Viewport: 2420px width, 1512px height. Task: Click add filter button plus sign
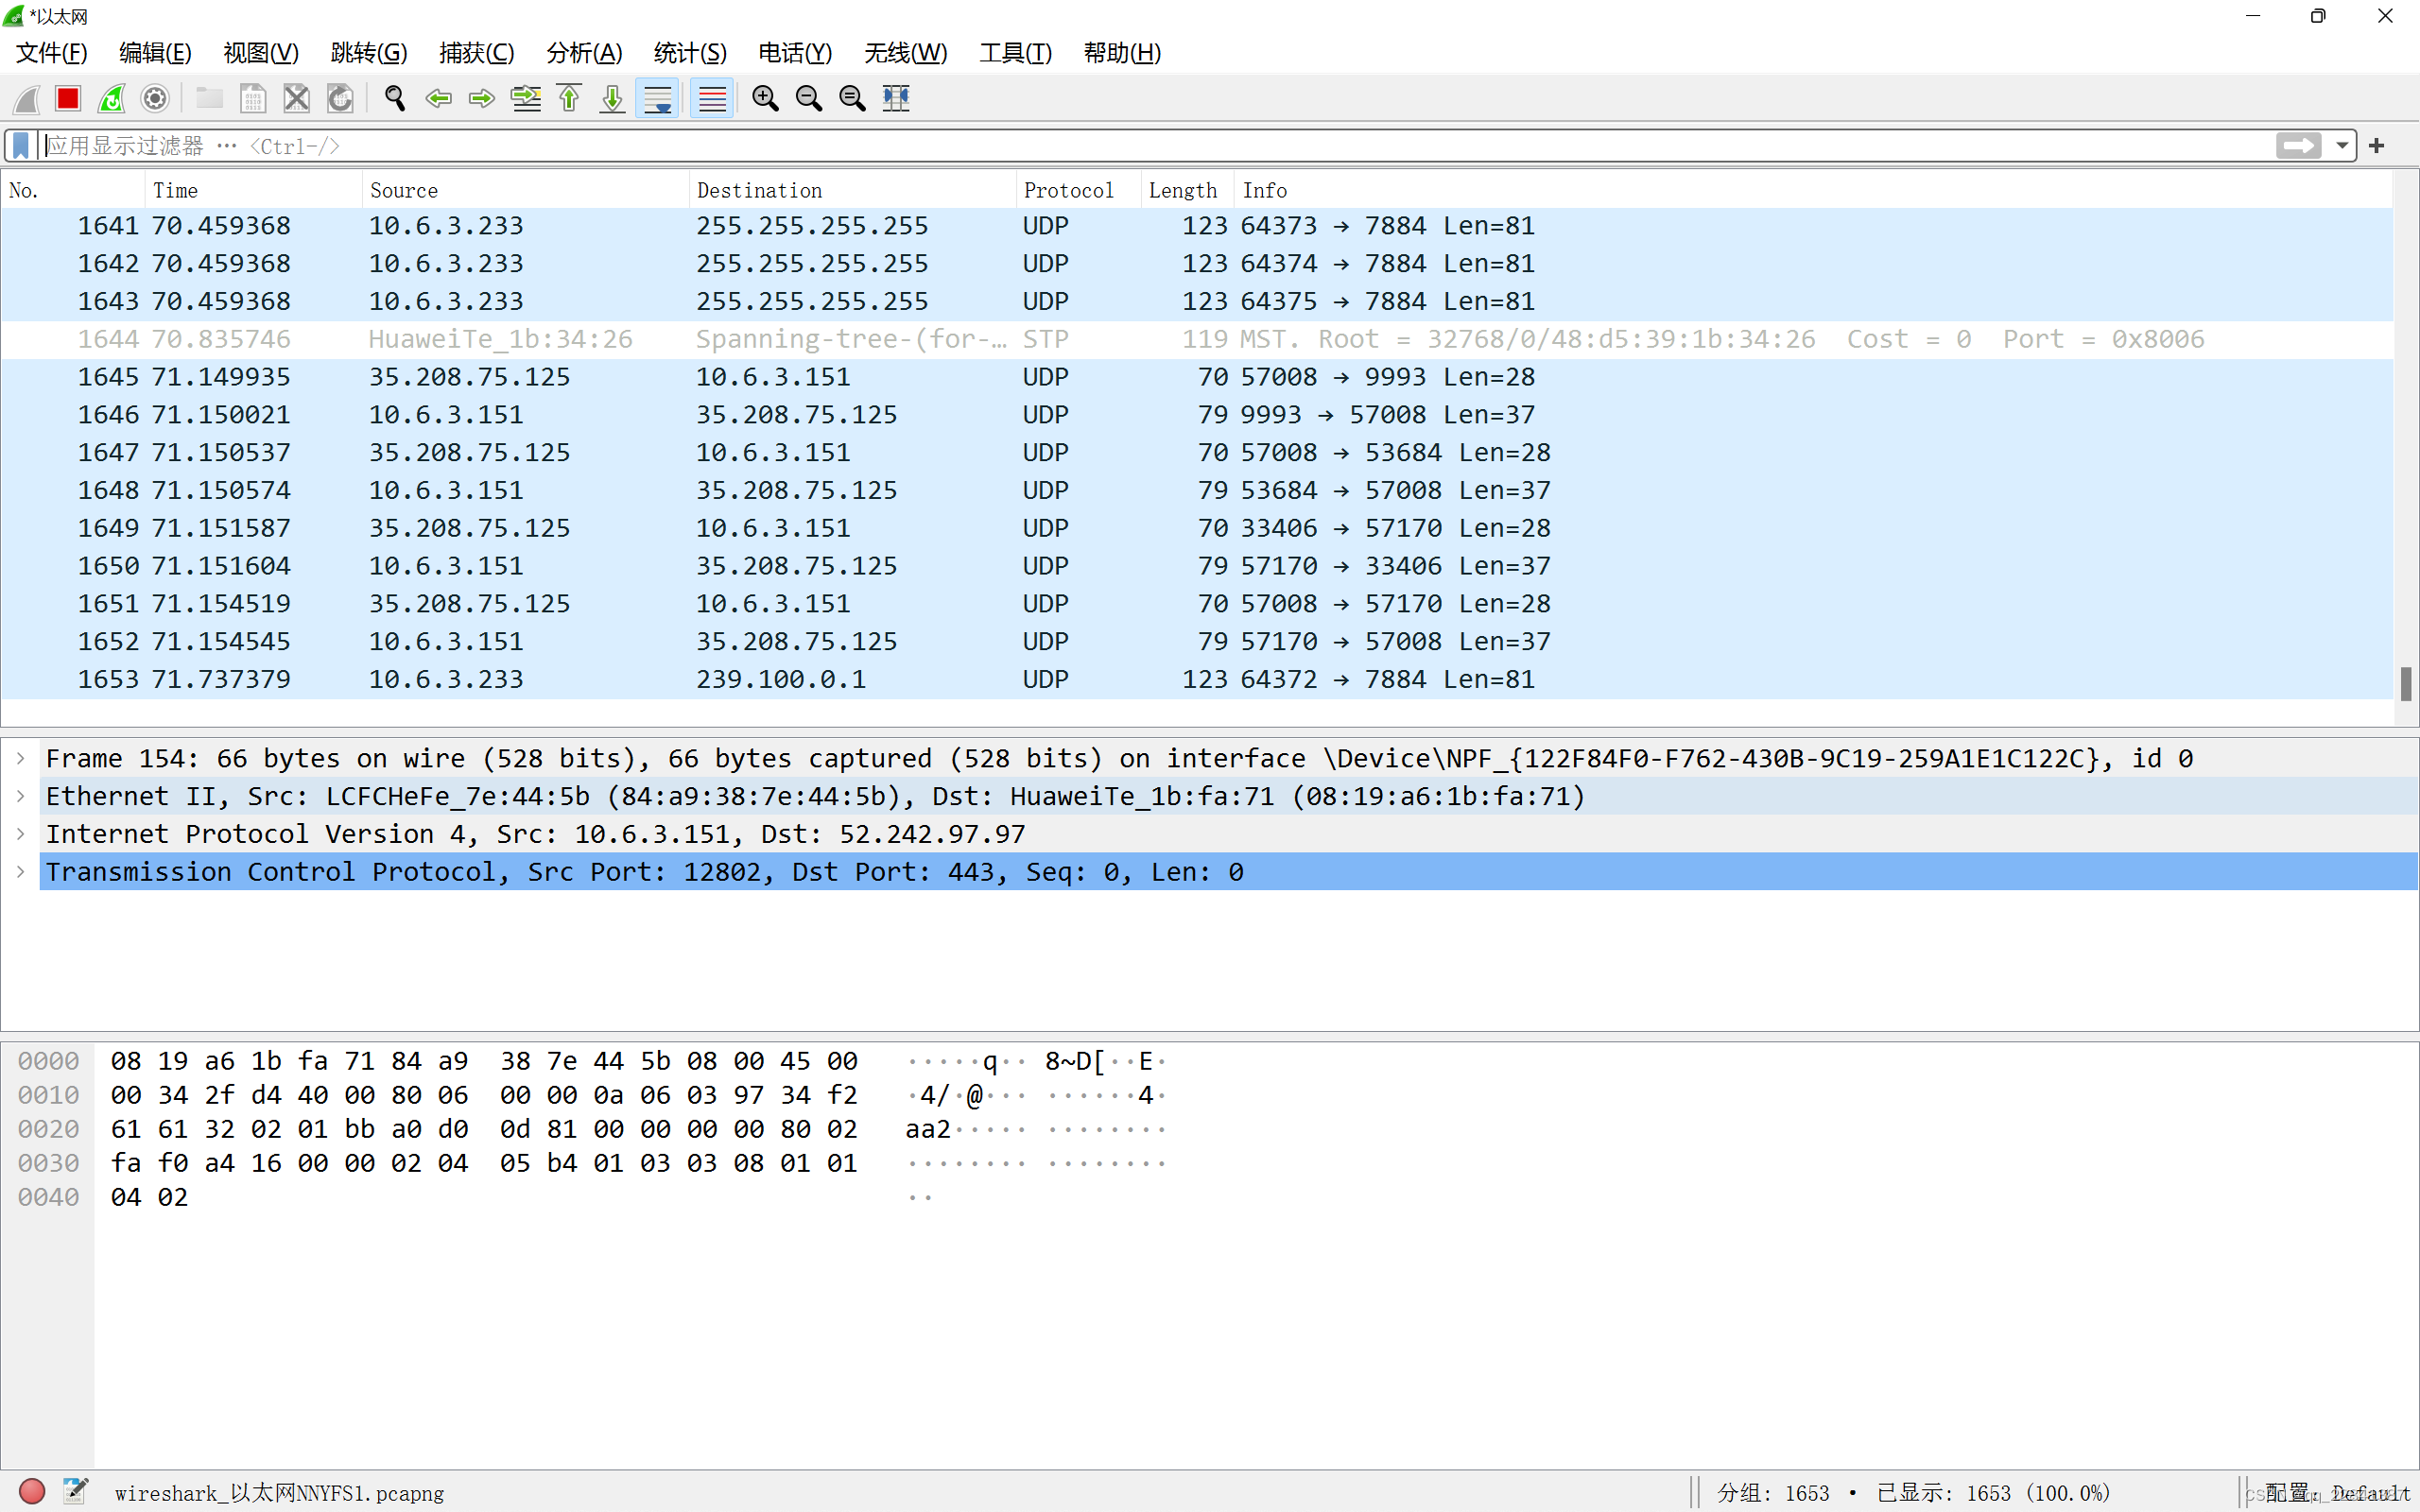point(2377,146)
